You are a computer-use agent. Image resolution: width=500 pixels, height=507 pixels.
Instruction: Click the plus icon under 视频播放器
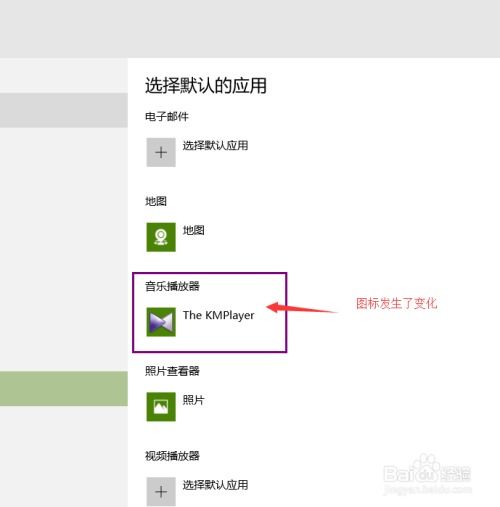pos(161,492)
